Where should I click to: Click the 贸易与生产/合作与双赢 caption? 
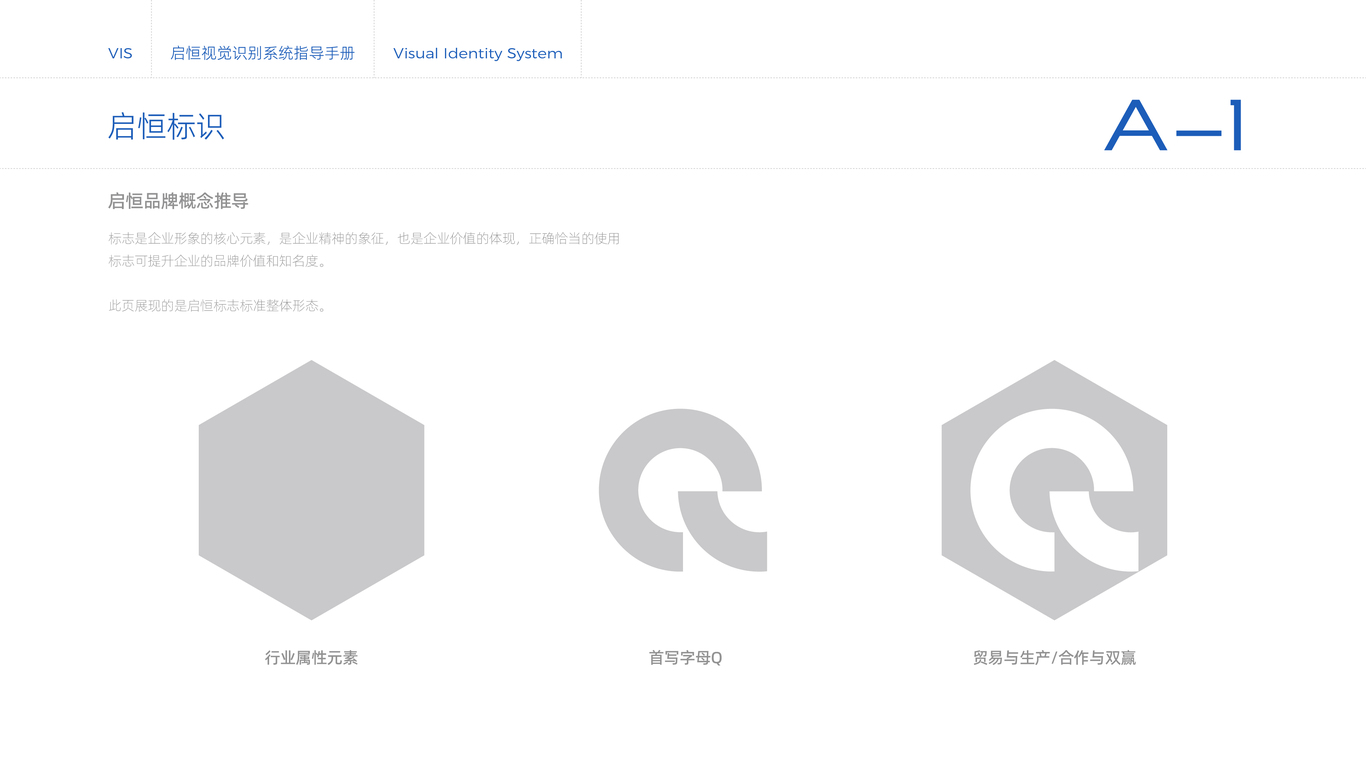[x=1054, y=658]
